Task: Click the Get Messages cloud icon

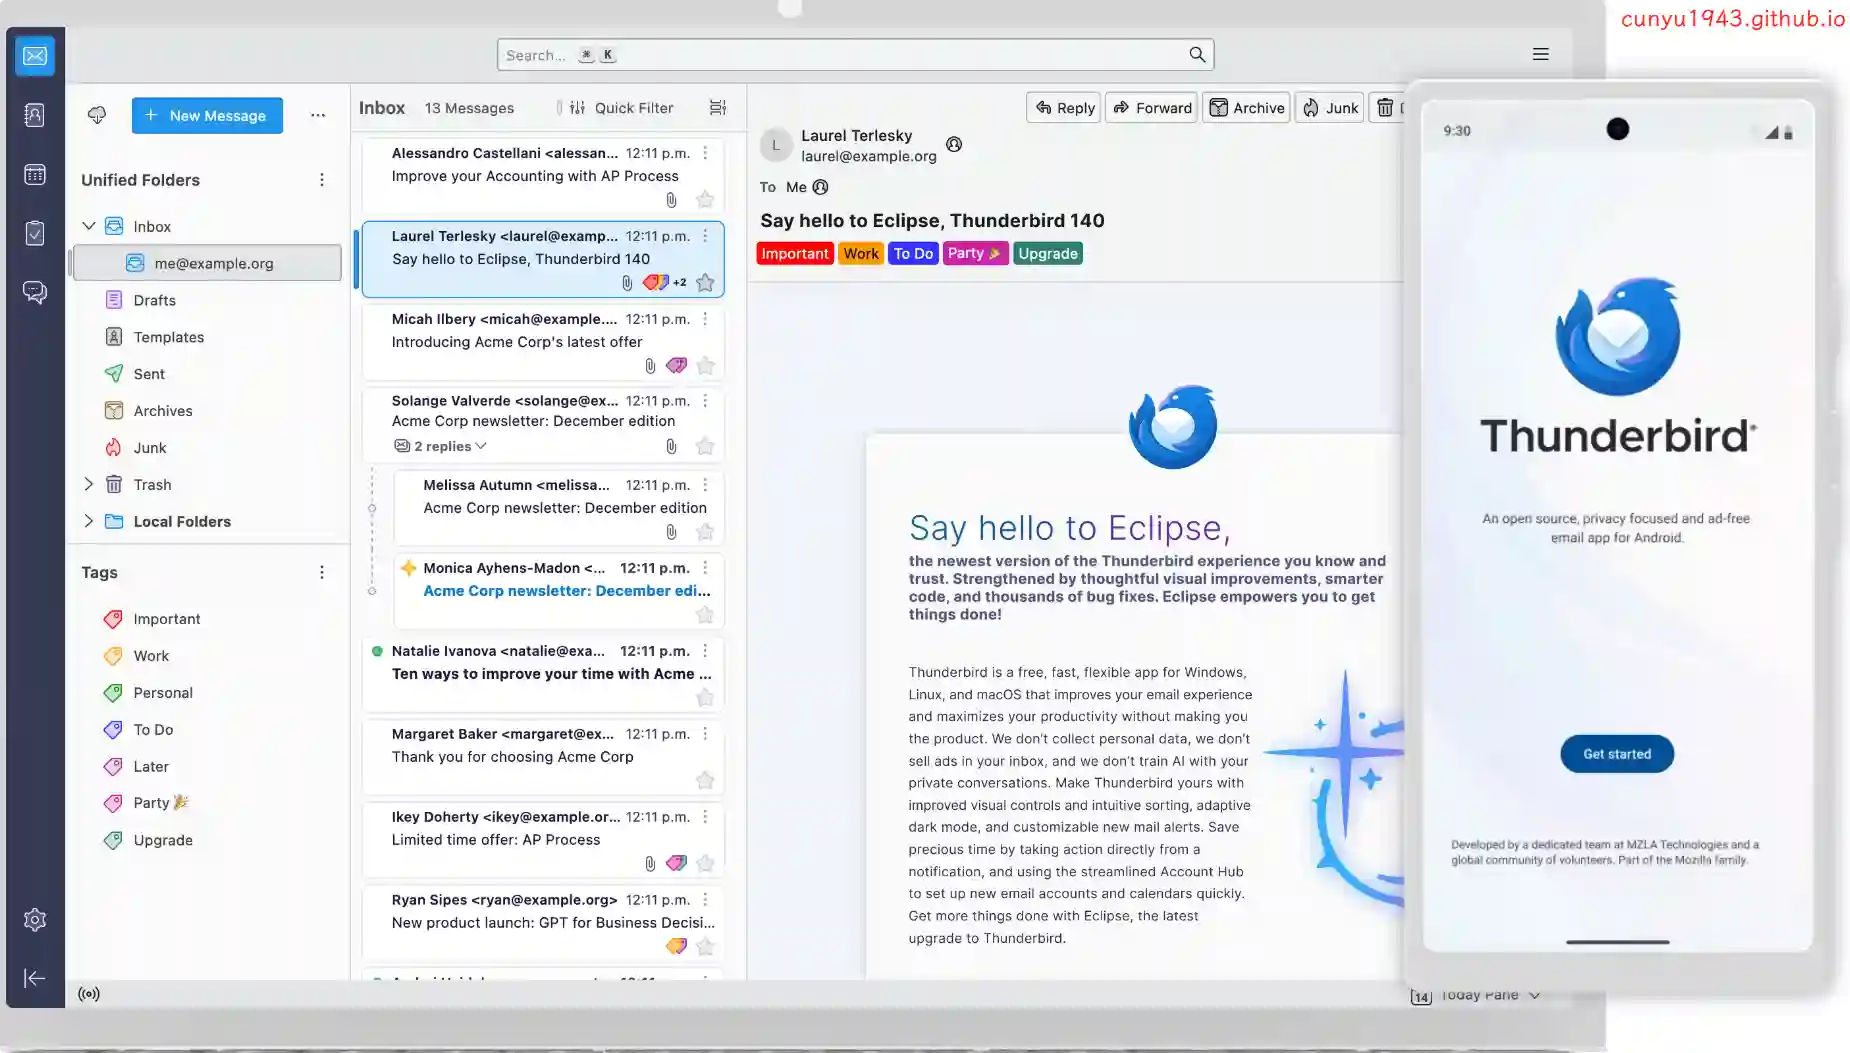Action: point(97,115)
